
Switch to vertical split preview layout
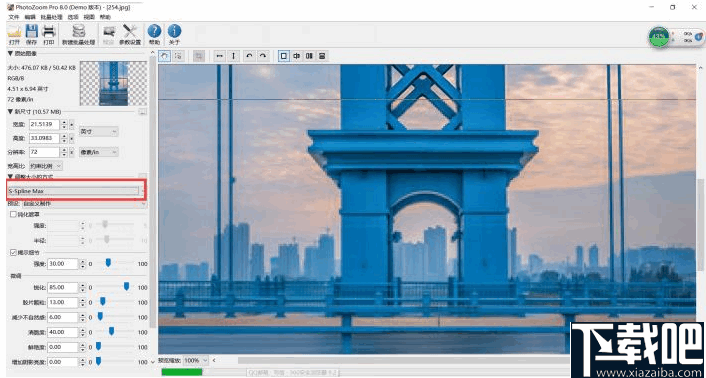(x=296, y=56)
